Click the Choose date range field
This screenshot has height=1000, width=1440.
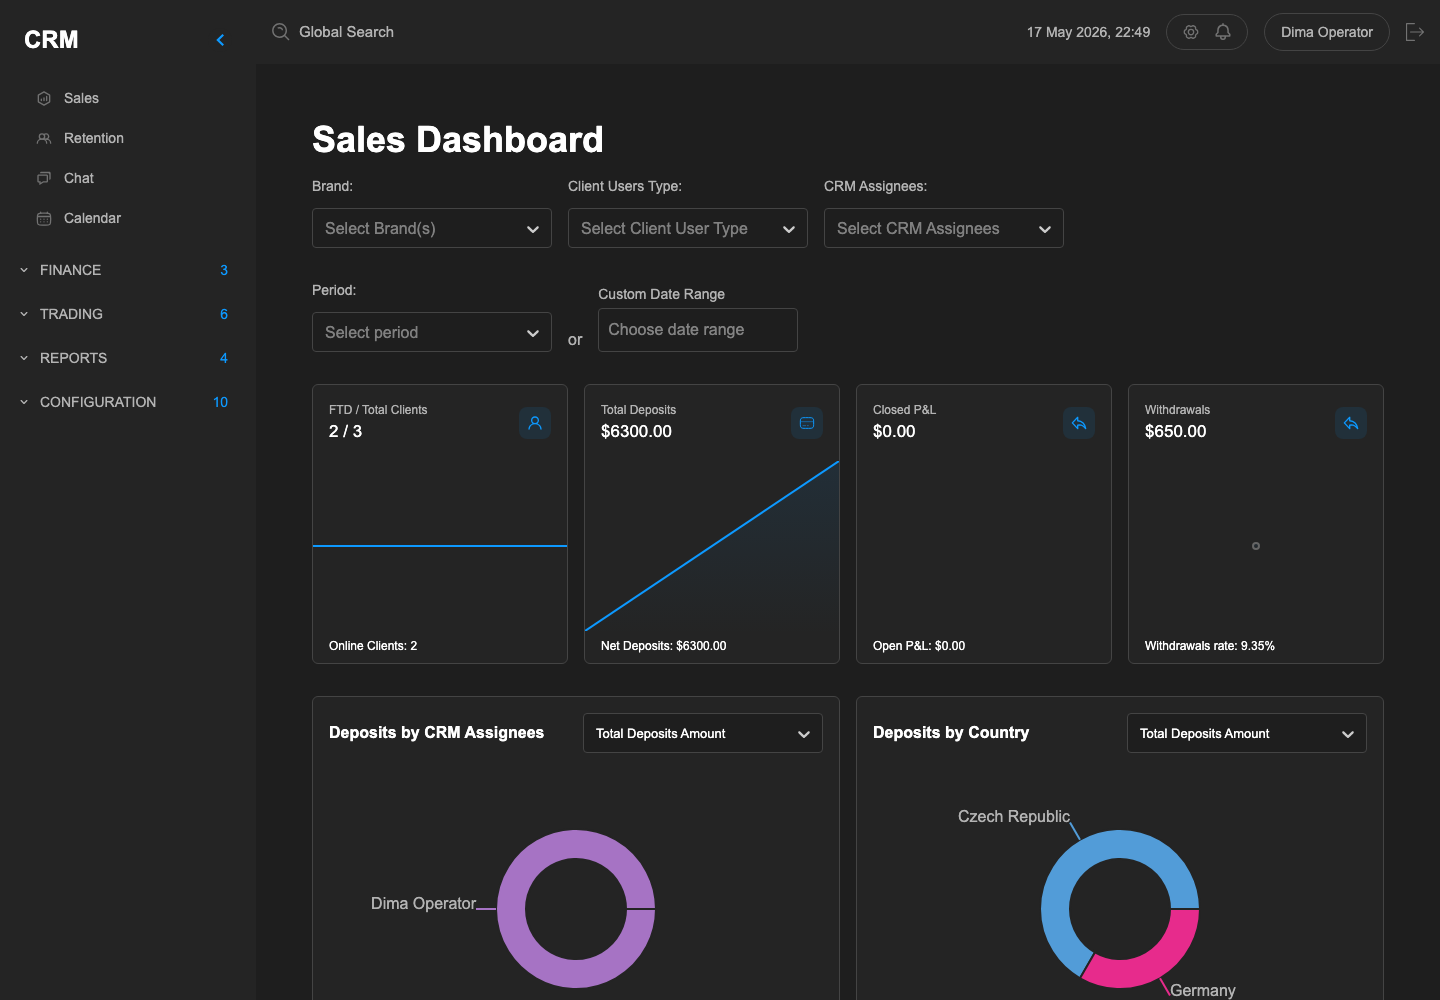click(x=698, y=330)
